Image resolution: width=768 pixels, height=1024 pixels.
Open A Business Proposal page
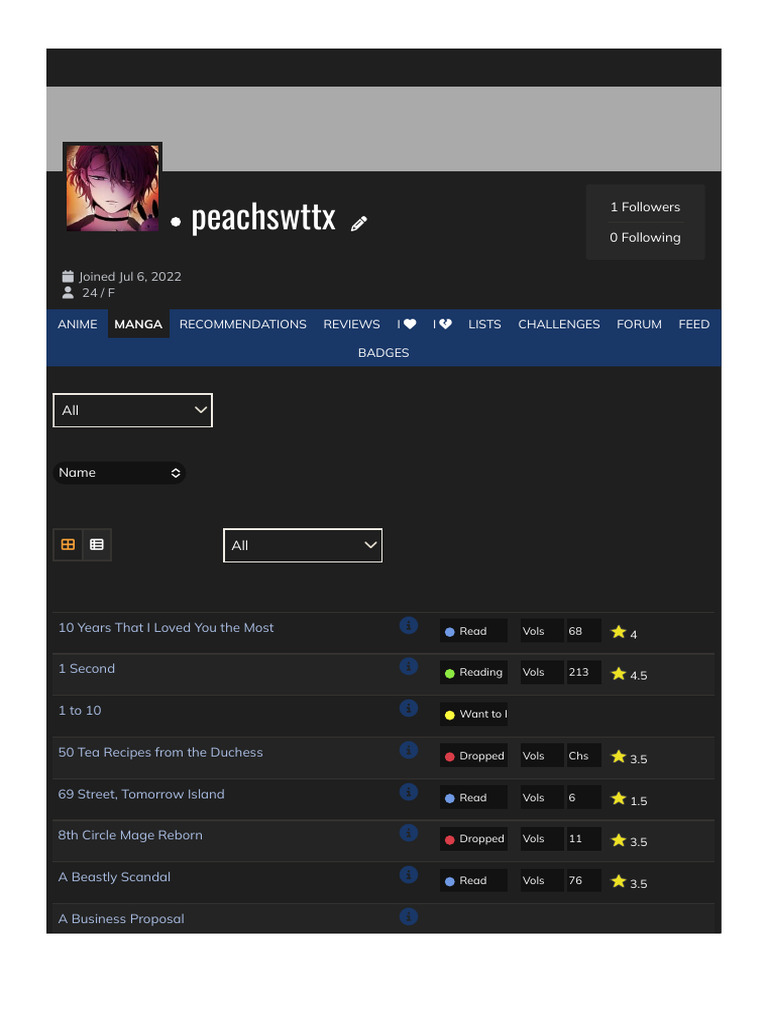pyautogui.click(x=121, y=919)
